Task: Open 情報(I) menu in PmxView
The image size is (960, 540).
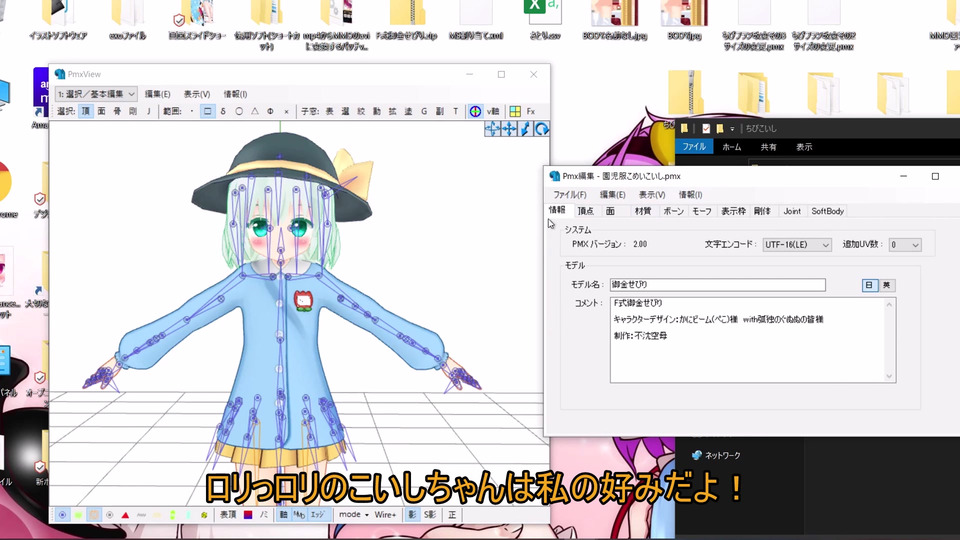Action: [235, 94]
